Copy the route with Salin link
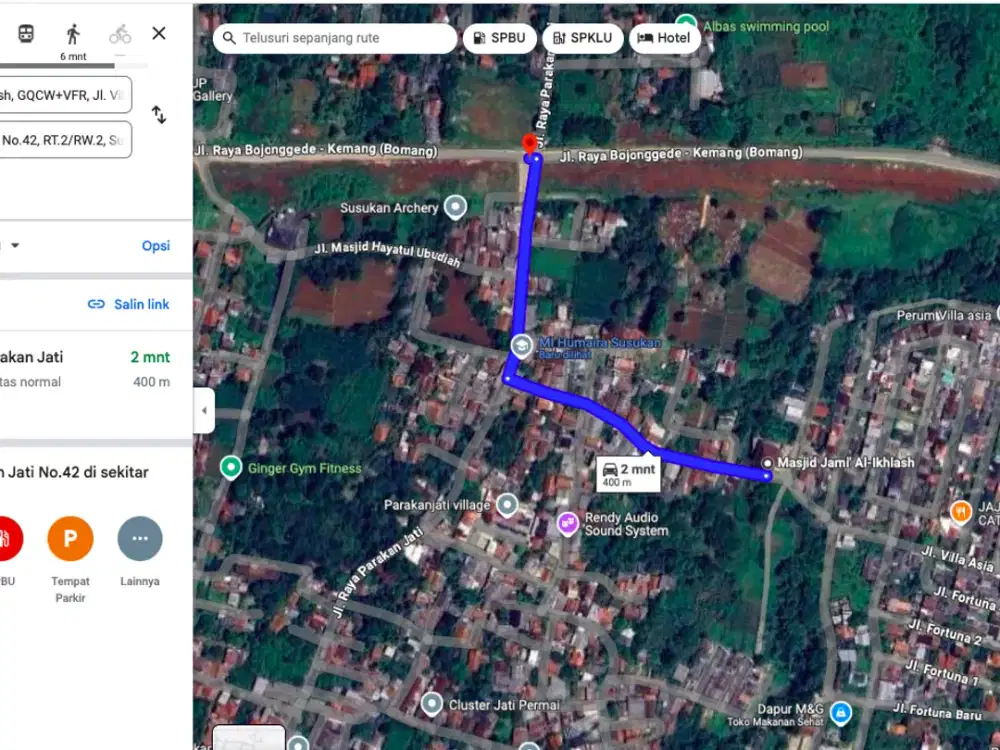Screen dimensions: 1000x750 pos(129,304)
